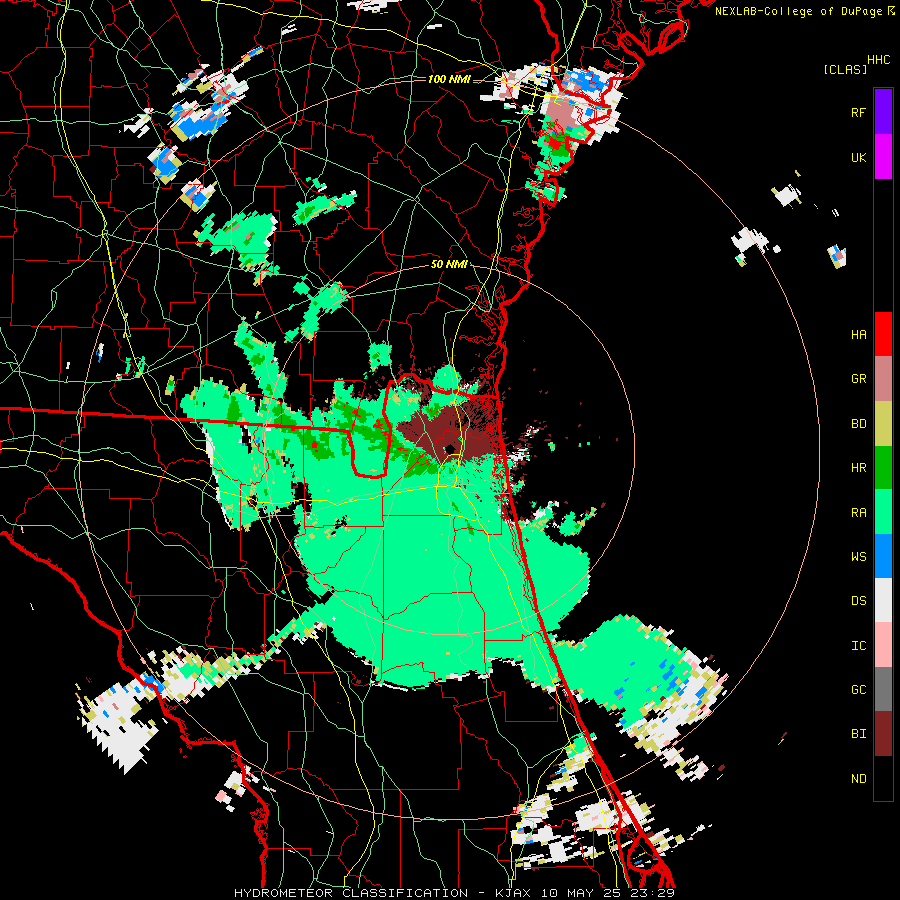Click the HHC legend title
This screenshot has height=900, width=900.
click(878, 60)
